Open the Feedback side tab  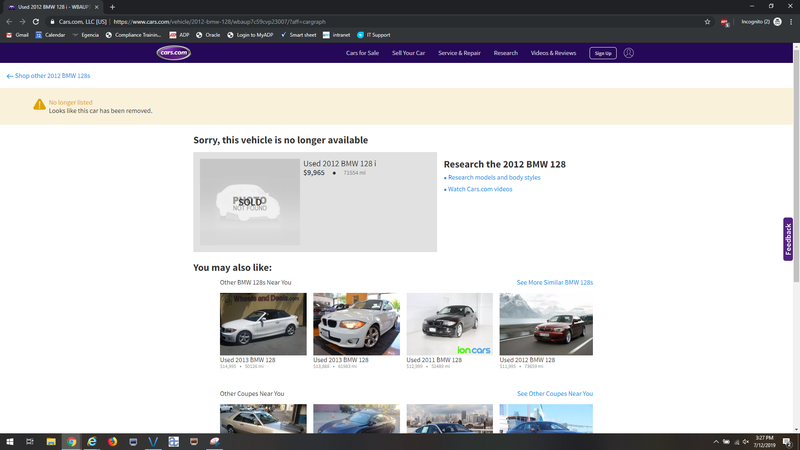pyautogui.click(x=788, y=239)
